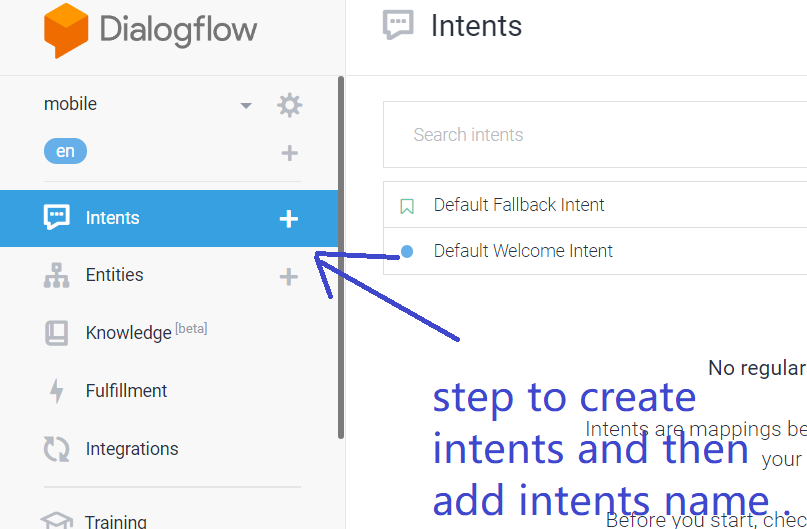807x529 pixels.
Task: Click blue dot beside Default Welcome Intent
Action: click(x=407, y=252)
